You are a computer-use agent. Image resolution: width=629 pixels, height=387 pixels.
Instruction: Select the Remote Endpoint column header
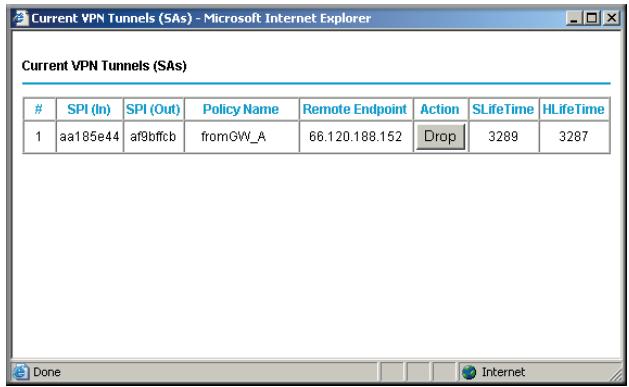click(355, 109)
